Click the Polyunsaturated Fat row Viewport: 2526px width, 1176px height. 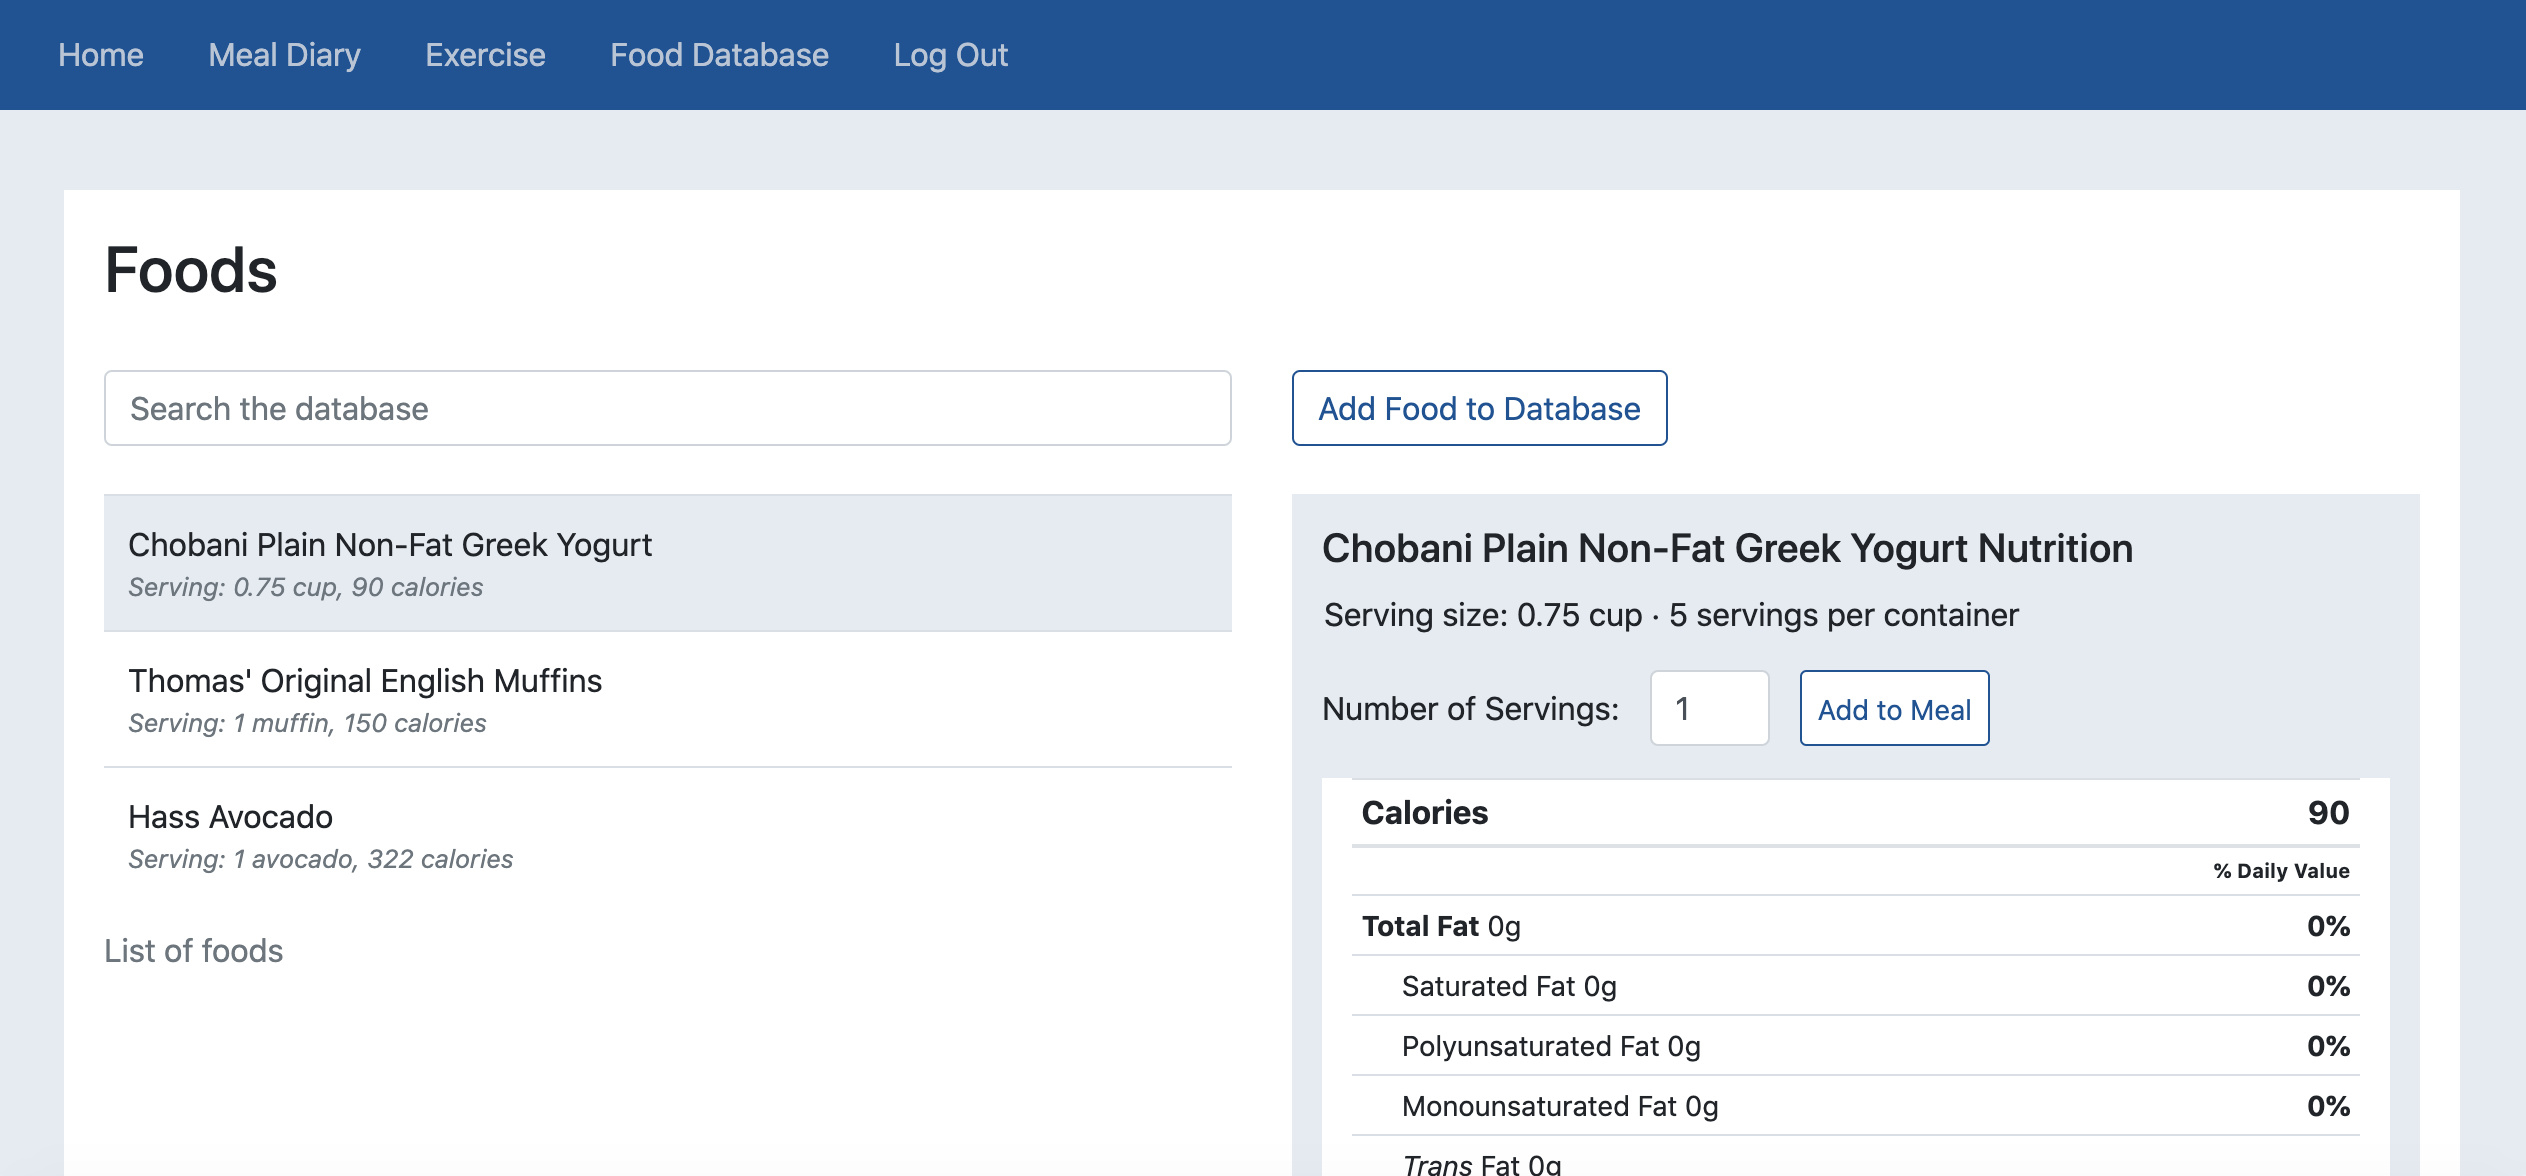(x=1855, y=1046)
